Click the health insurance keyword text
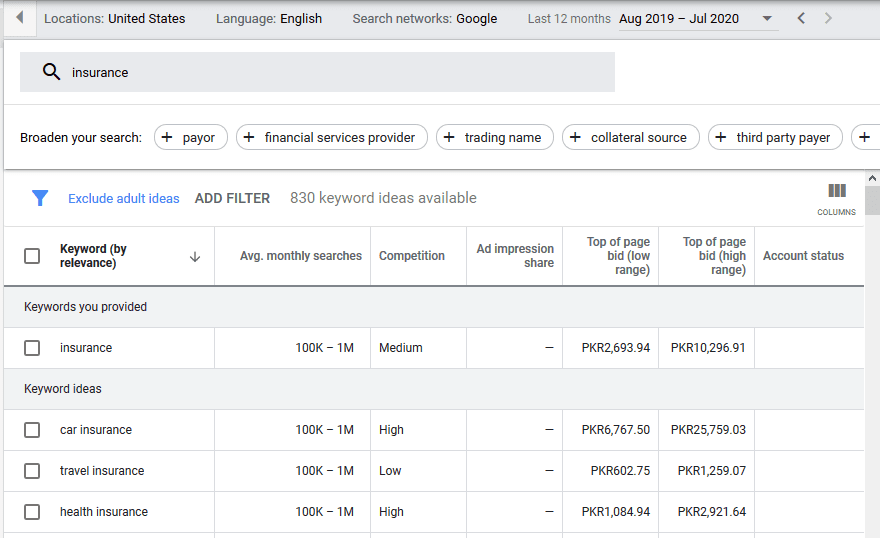Image resolution: width=880 pixels, height=538 pixels. click(104, 512)
